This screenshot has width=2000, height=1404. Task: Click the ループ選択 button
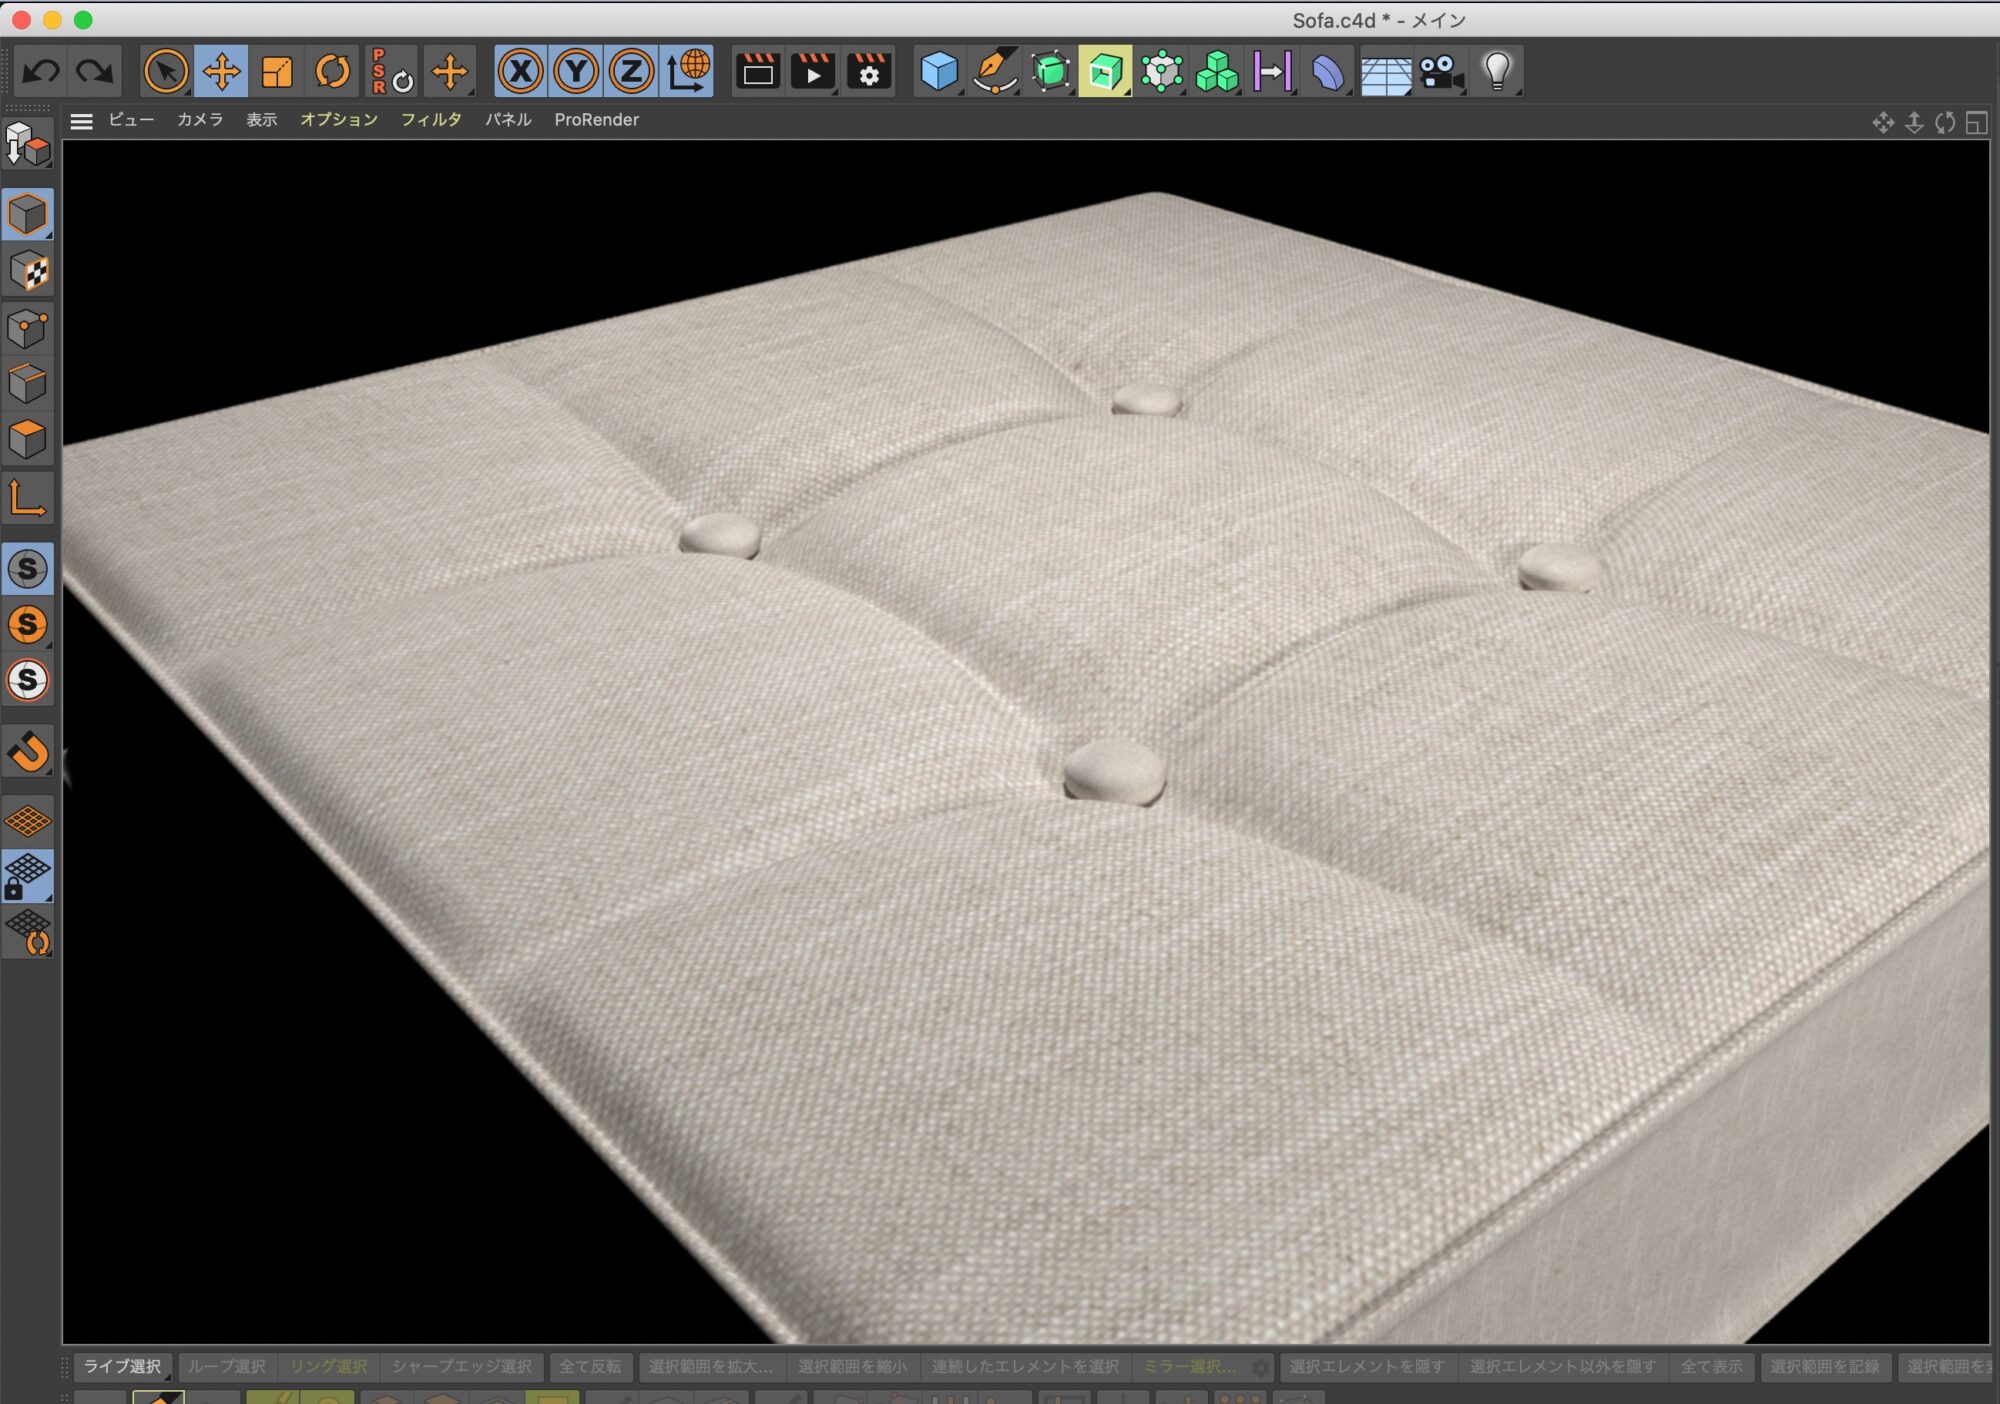tap(227, 1366)
